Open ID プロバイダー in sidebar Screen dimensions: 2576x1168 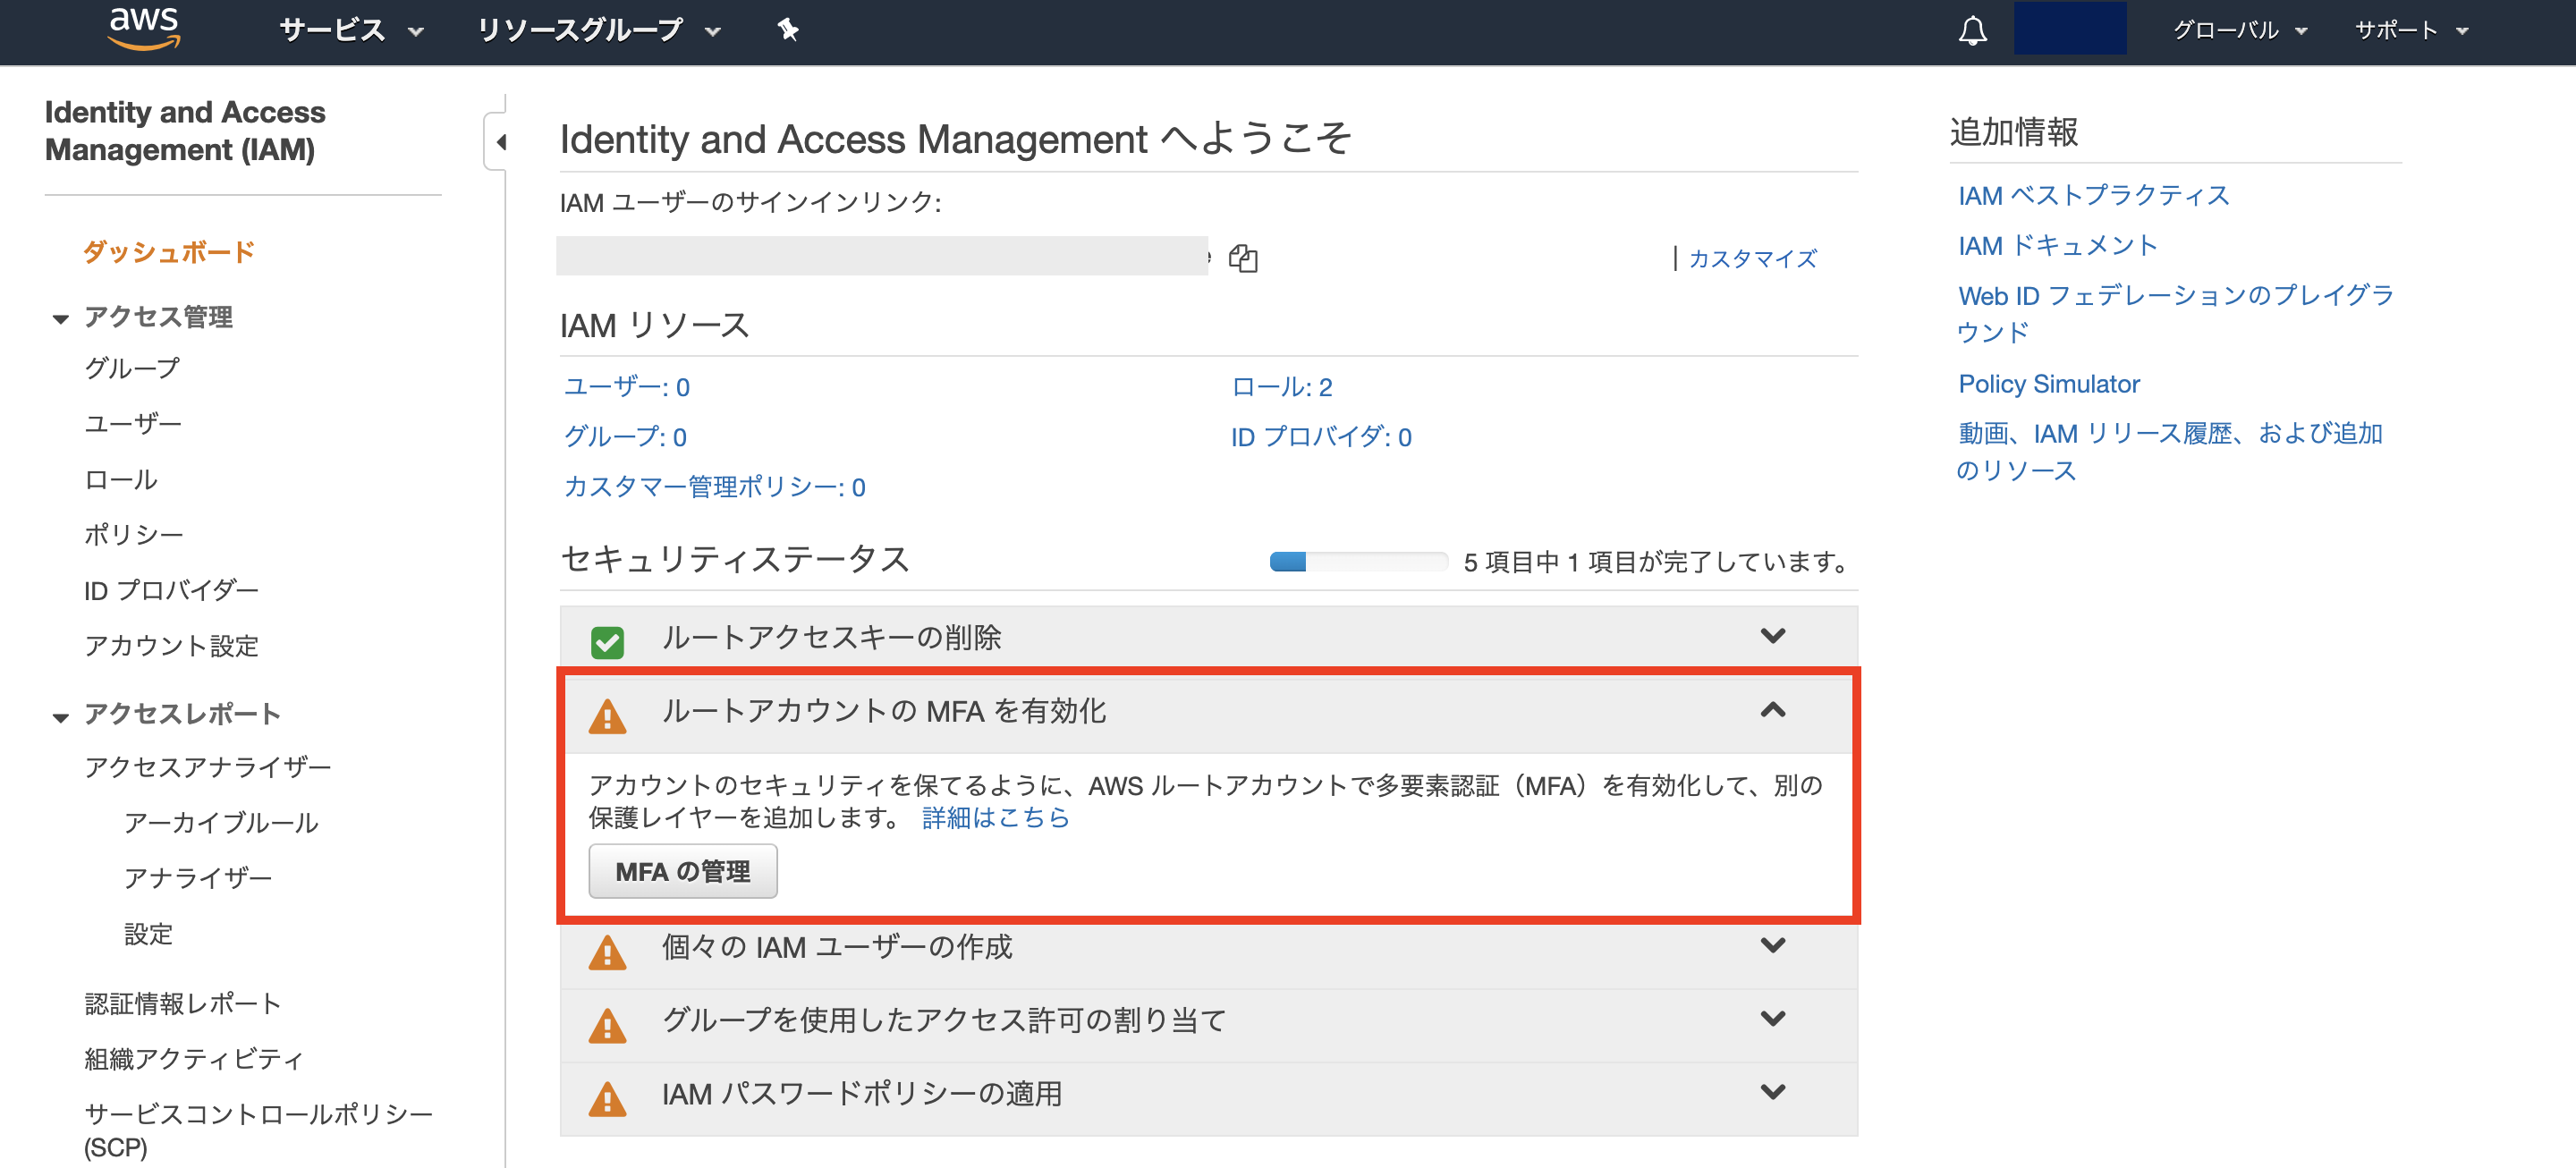click(x=172, y=590)
